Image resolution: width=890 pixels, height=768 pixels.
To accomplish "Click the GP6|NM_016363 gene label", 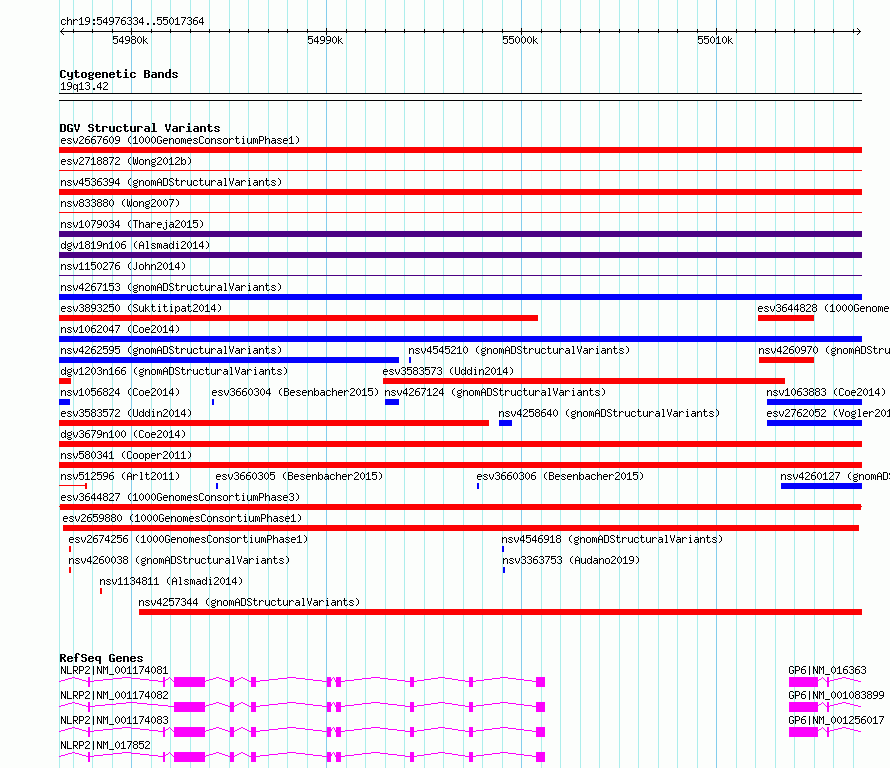I will pos(827,670).
